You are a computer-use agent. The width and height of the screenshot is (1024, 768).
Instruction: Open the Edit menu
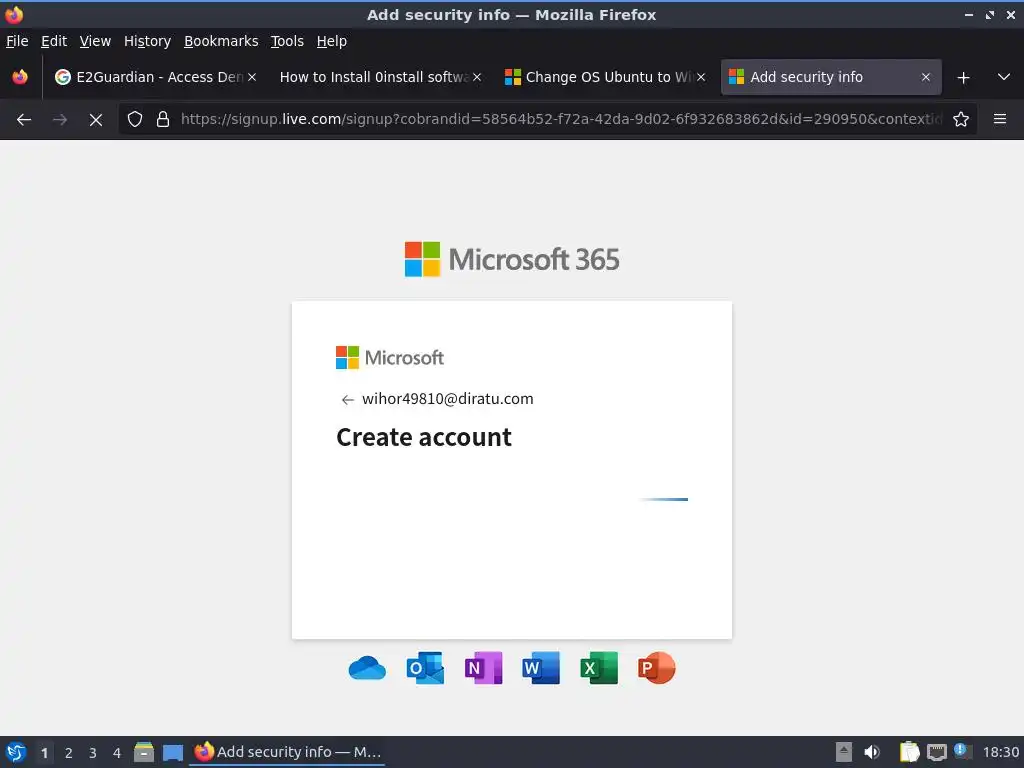click(x=54, y=41)
